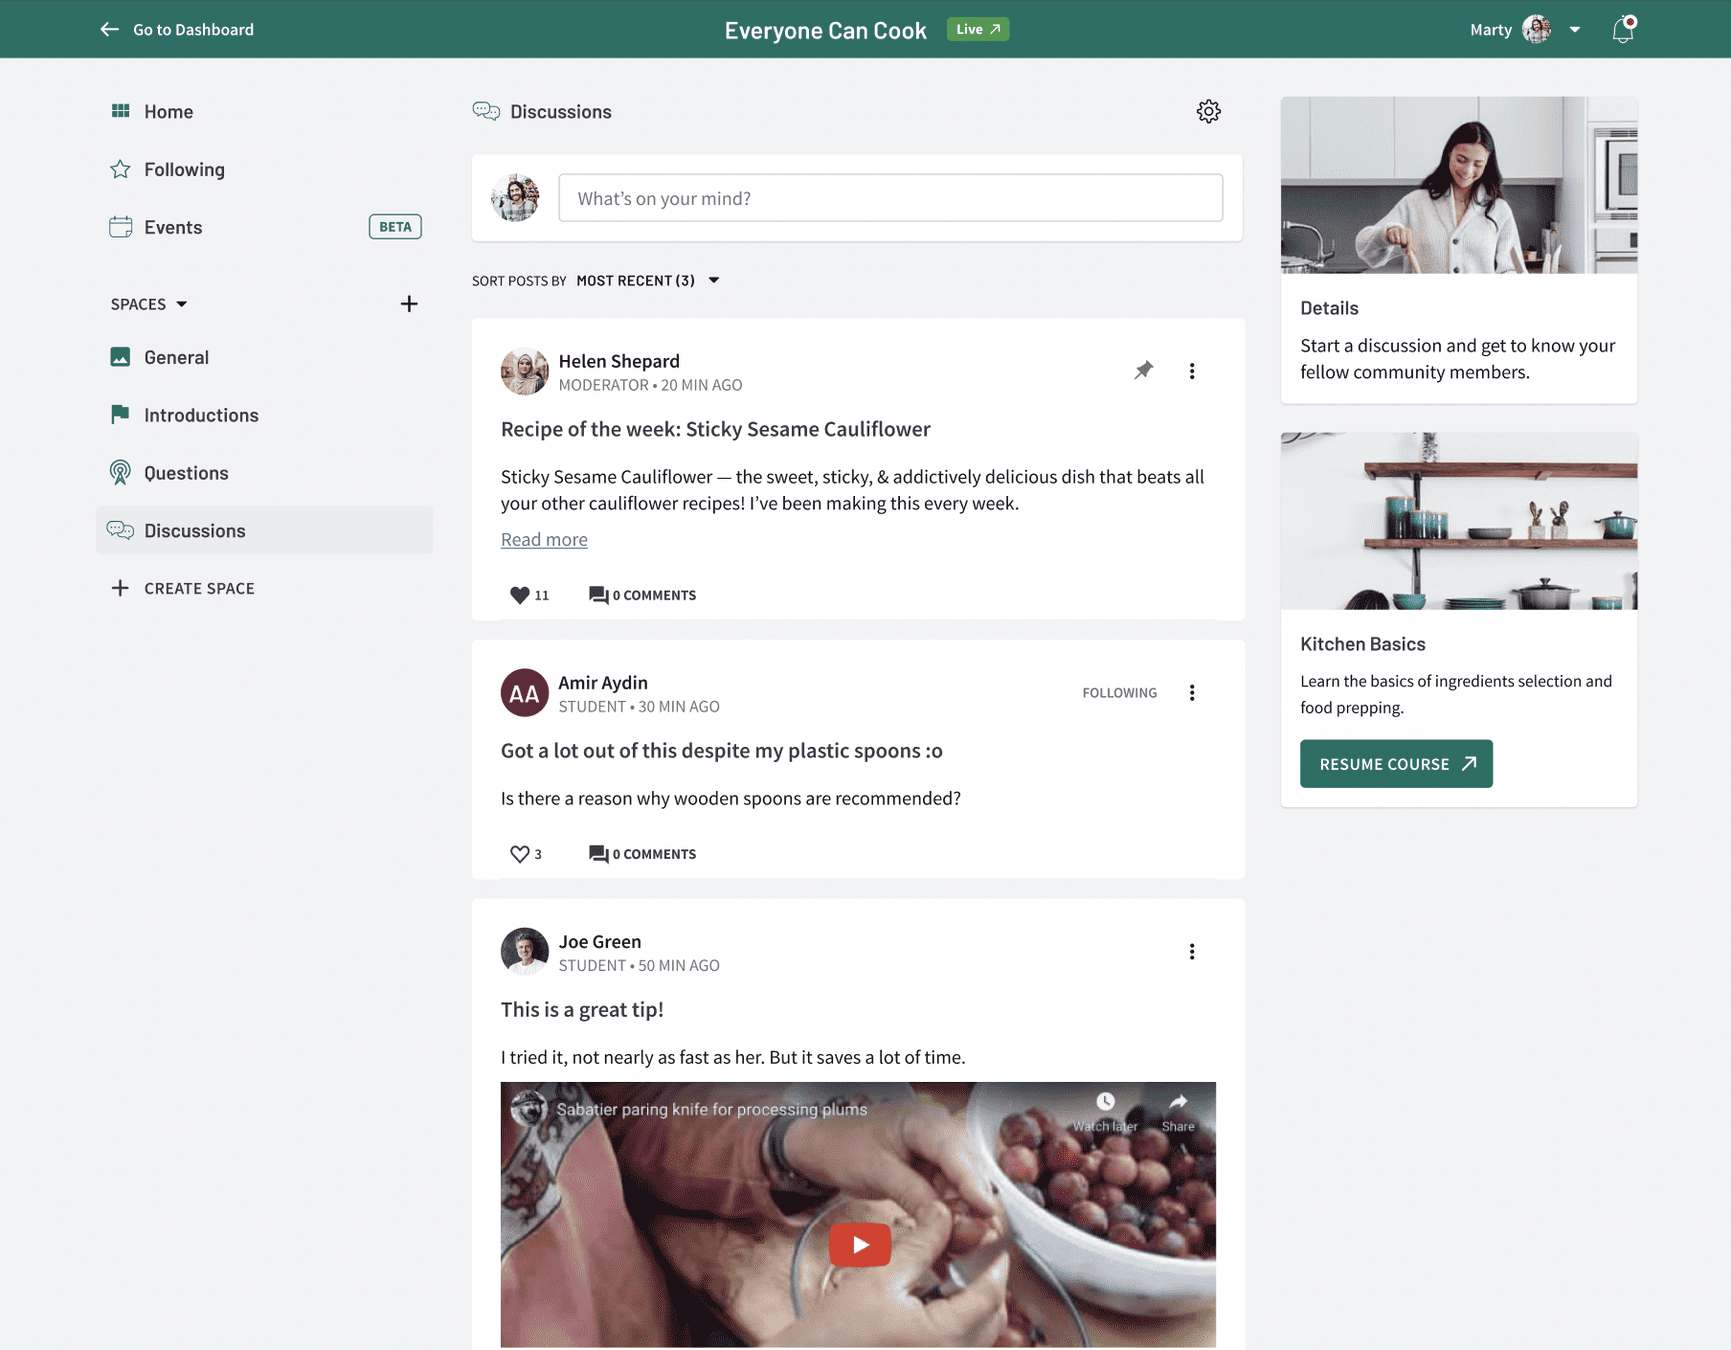Heart Helen Shepard's recipe post
This screenshot has height=1350, width=1731.
click(522, 594)
